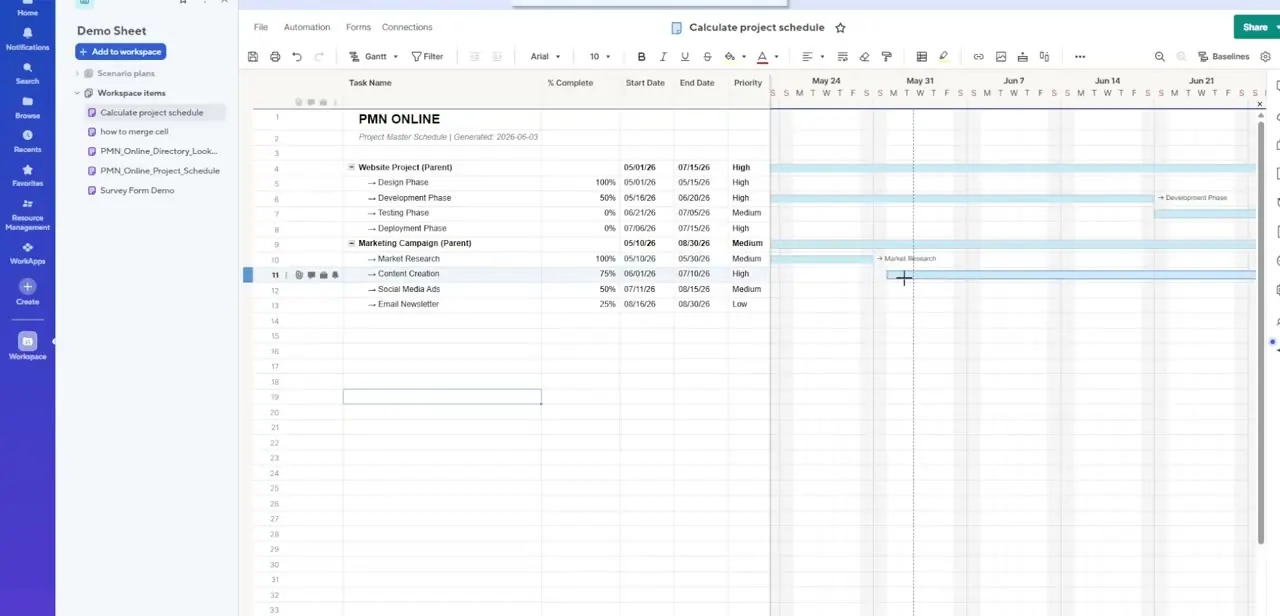
Task: Click the Add to workspace button
Action: (x=120, y=52)
